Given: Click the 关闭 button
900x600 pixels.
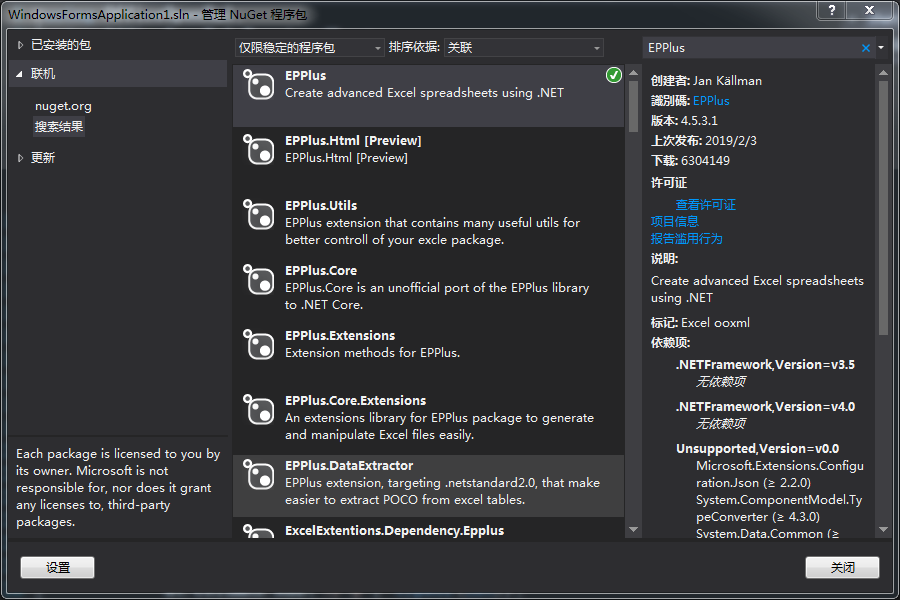Looking at the screenshot, I should [842, 567].
